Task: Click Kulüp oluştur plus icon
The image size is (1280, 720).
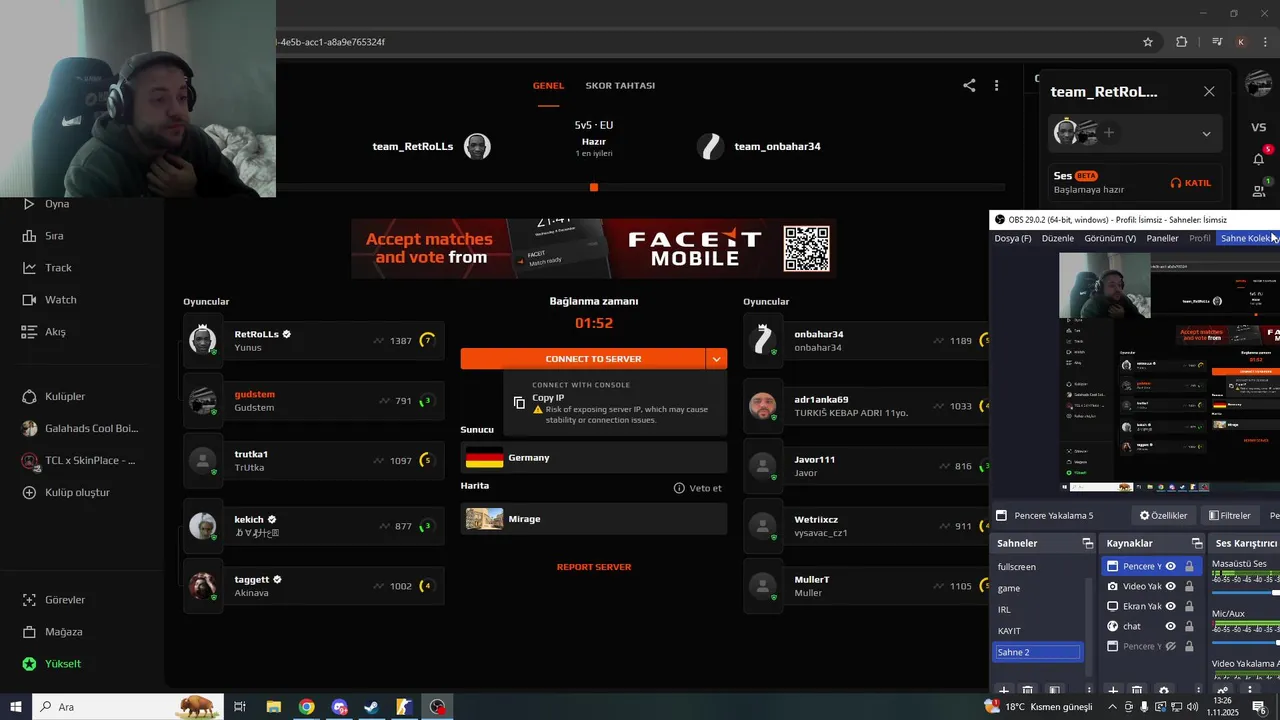Action: click(29, 492)
